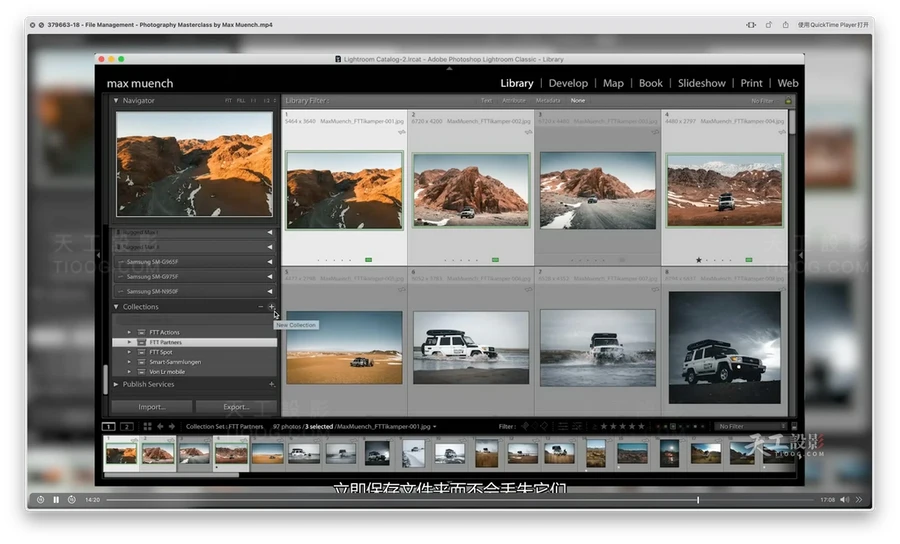Open the Slideshow module tab
Screen dimensions: 900x544
[x=702, y=83]
